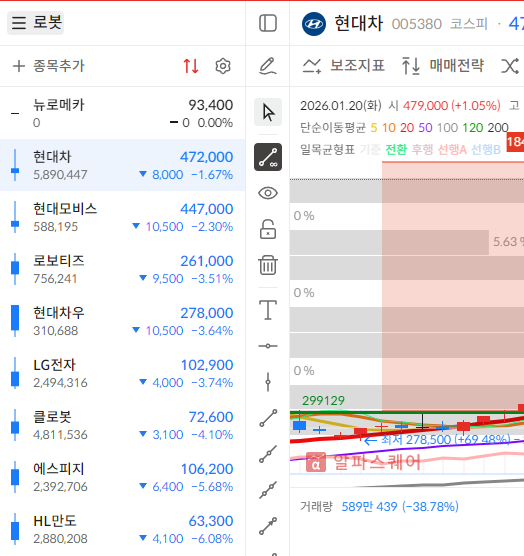
Task: Select 클로봇 in the watchlist
Action: 123,426
